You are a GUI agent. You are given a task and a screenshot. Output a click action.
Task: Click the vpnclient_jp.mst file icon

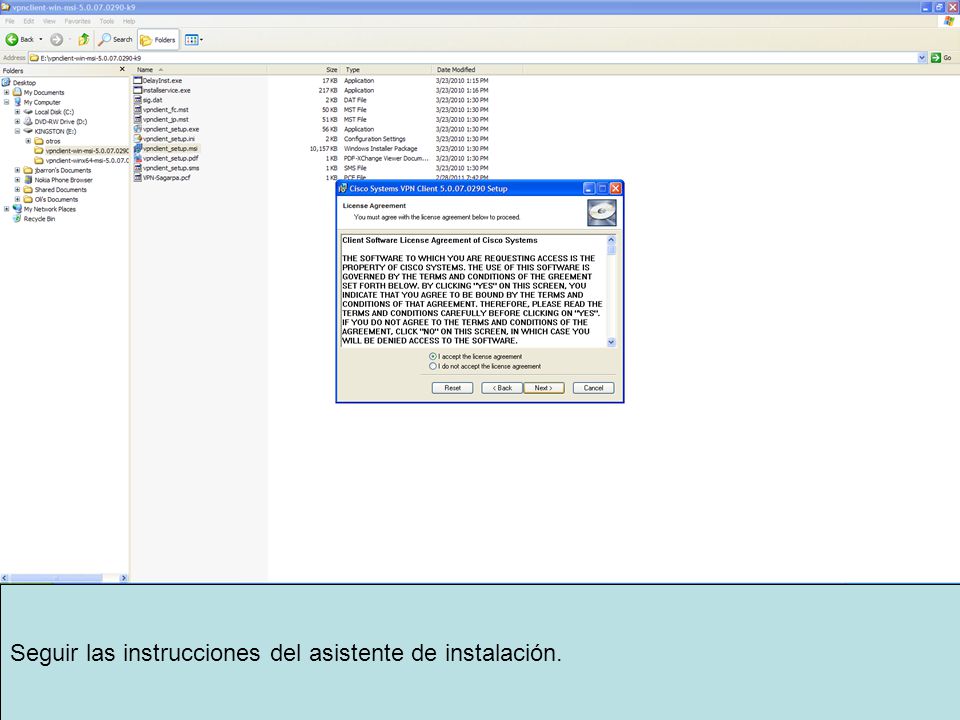pos(138,119)
